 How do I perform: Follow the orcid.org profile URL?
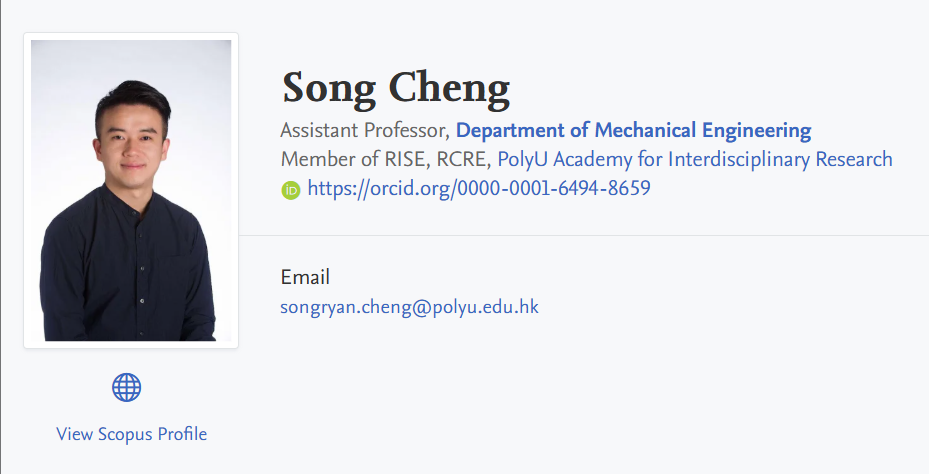click(x=479, y=188)
